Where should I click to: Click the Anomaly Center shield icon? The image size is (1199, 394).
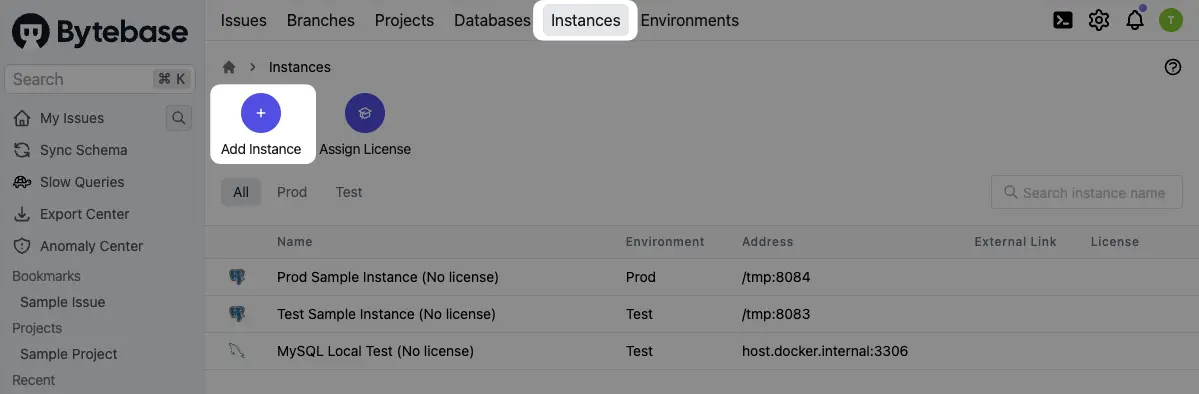(22, 246)
